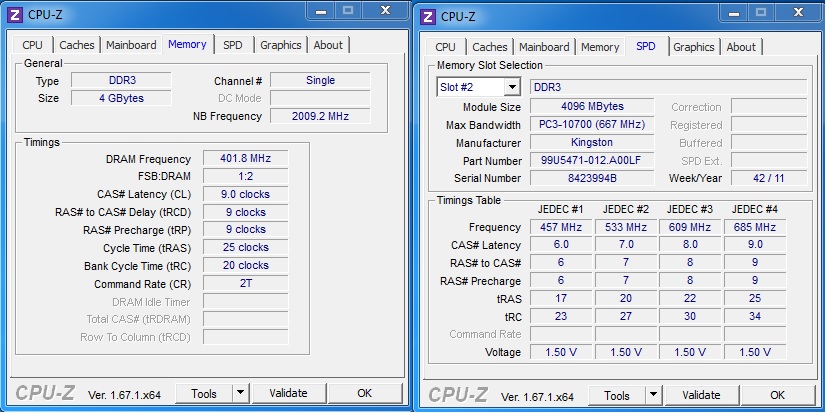Click the empty Correction field in SPD tab
Viewport: 828px width, 413px height.
click(x=769, y=106)
